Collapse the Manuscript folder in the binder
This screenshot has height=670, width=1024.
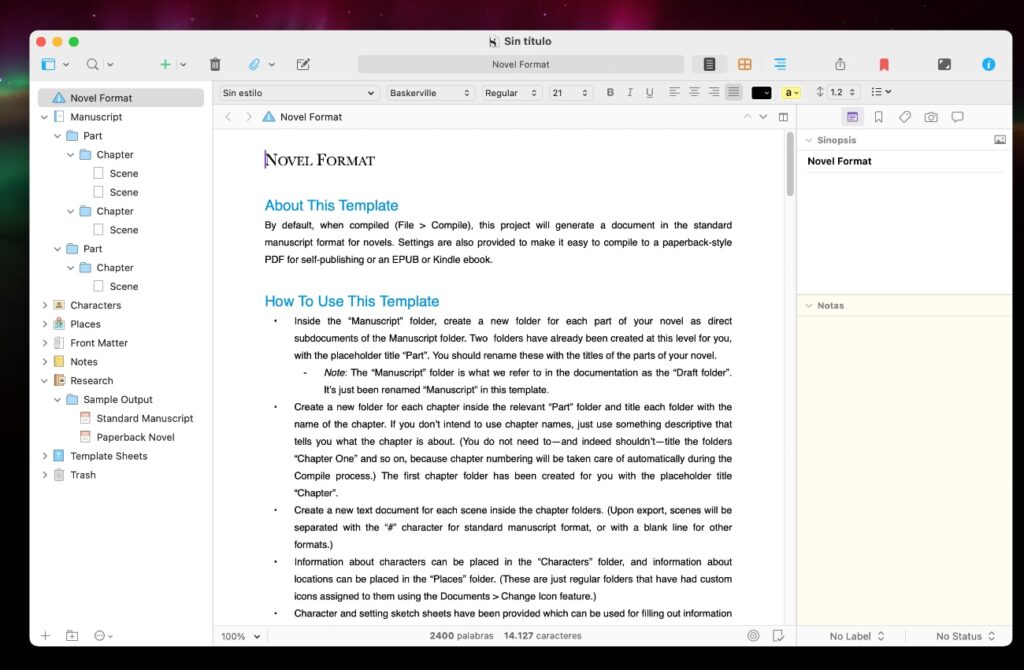[x=44, y=116]
